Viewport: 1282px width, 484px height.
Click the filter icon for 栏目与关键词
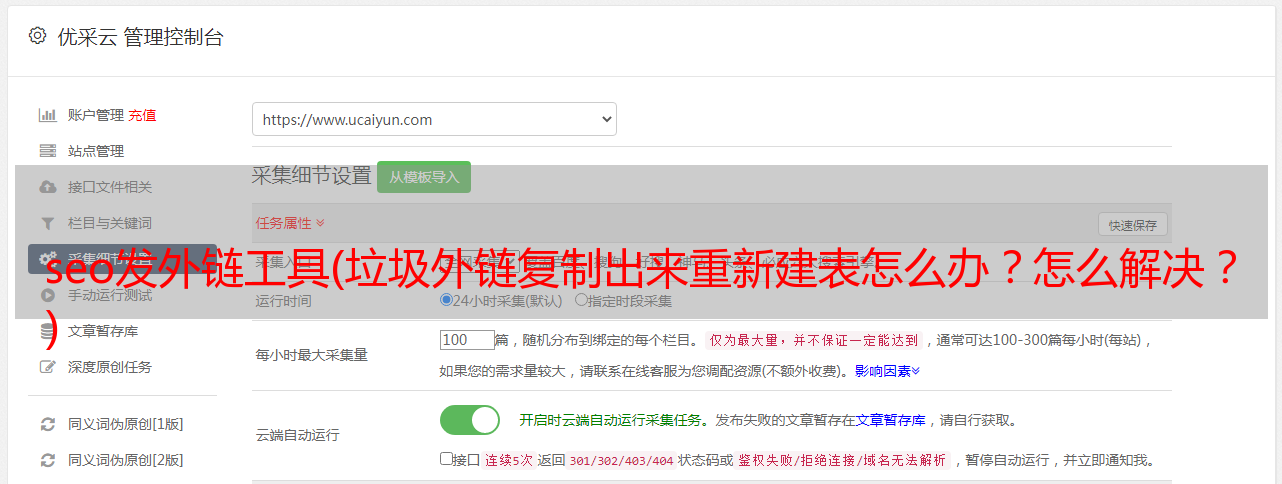click(x=47, y=223)
